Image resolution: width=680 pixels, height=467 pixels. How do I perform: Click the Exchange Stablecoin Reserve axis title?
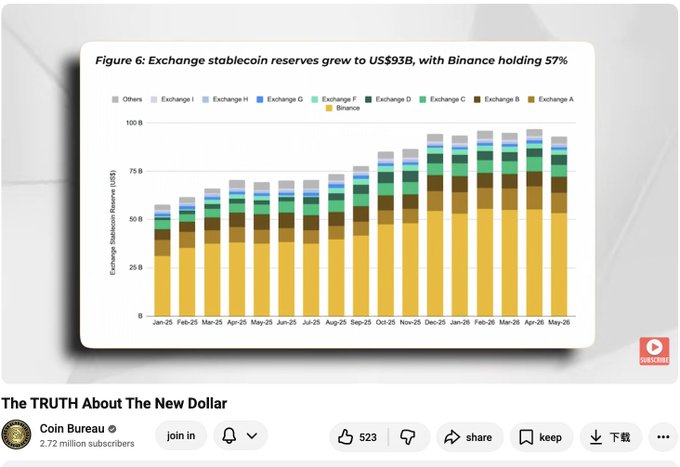113,222
